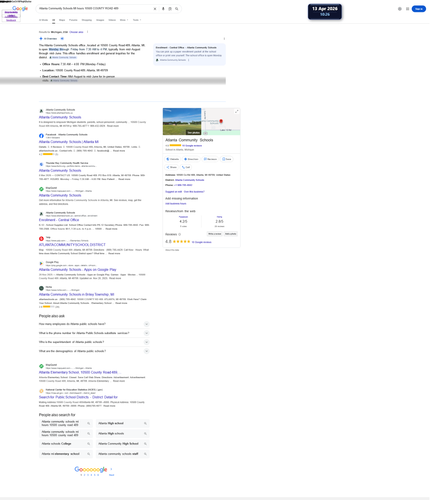
Task: Expand question about how many employees
Action: tap(94, 324)
